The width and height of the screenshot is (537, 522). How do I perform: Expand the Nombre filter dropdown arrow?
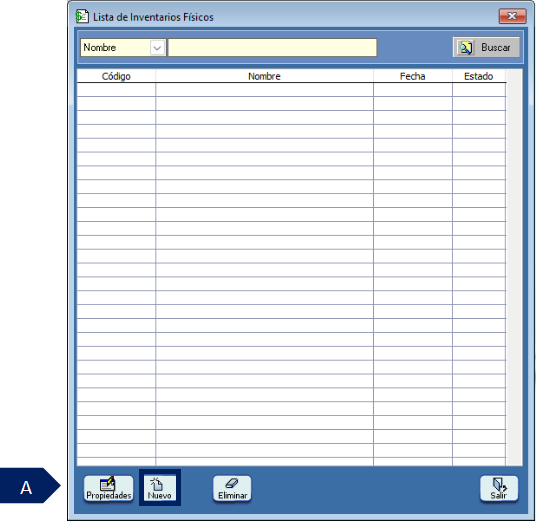pos(157,48)
